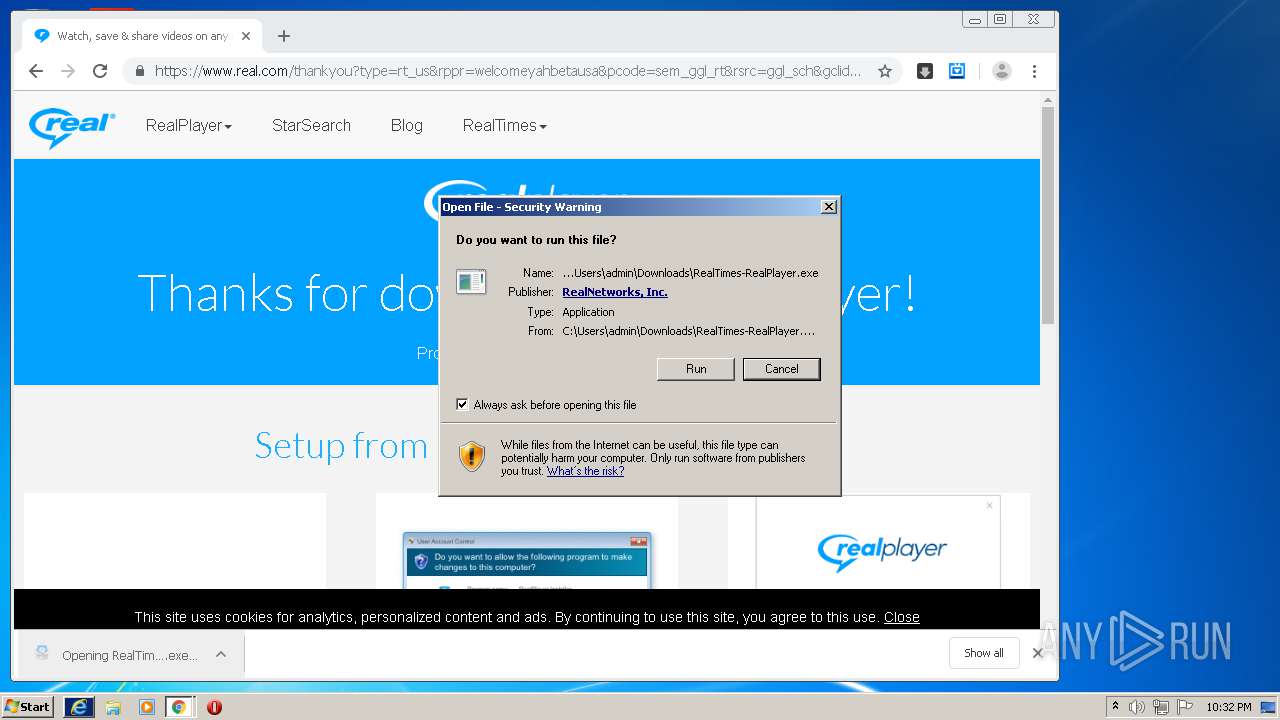Image resolution: width=1280 pixels, height=720 pixels.
Task: Click the padlock site info icon
Action: point(139,71)
